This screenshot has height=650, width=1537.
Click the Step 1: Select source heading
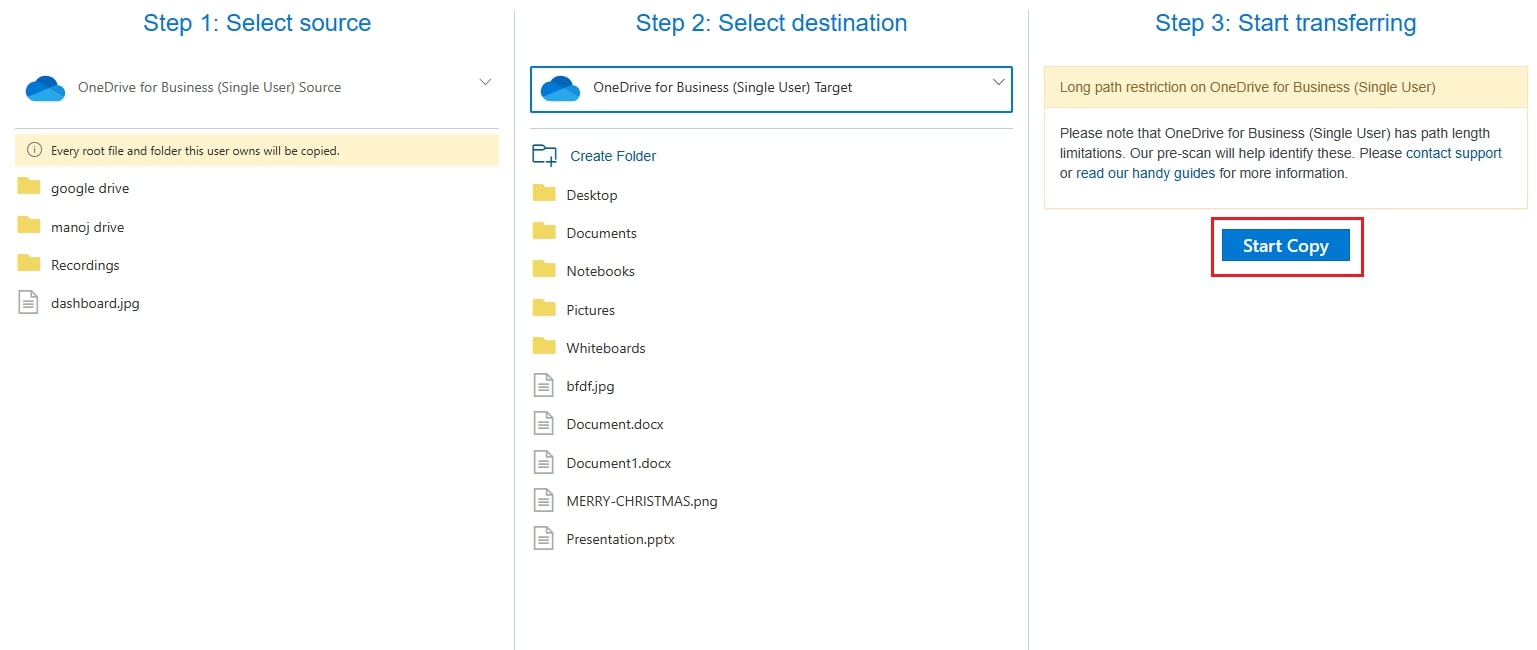257,23
